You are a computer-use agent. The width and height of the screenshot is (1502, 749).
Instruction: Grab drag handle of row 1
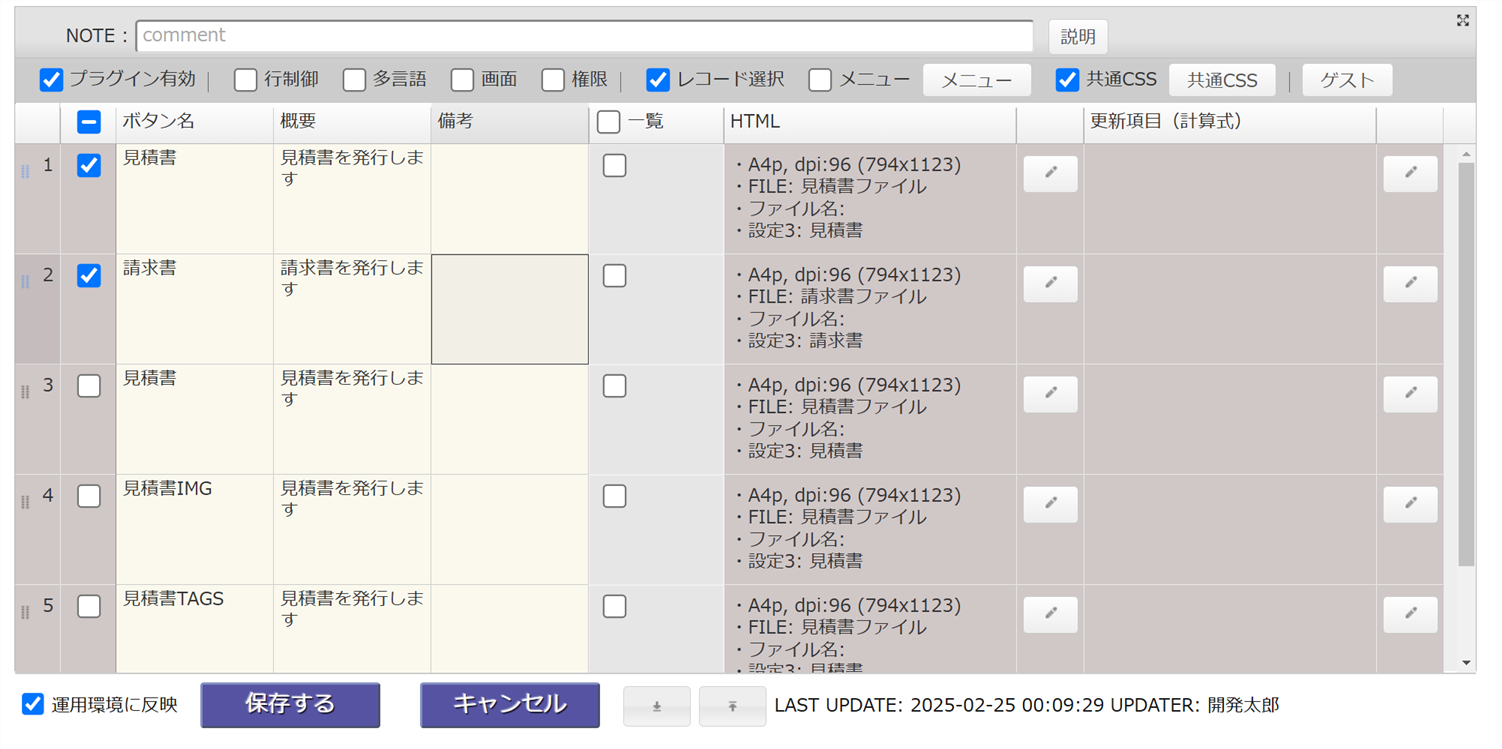25,172
